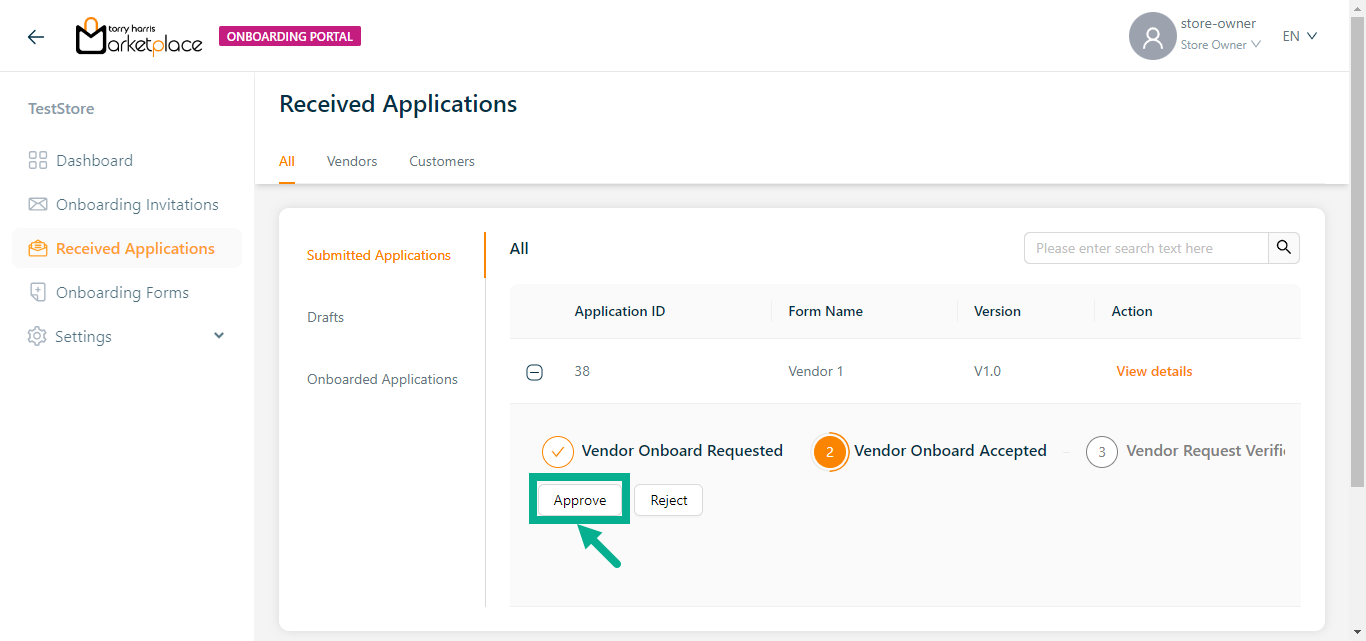Open the Drafts section
The image size is (1366, 641).
point(325,317)
